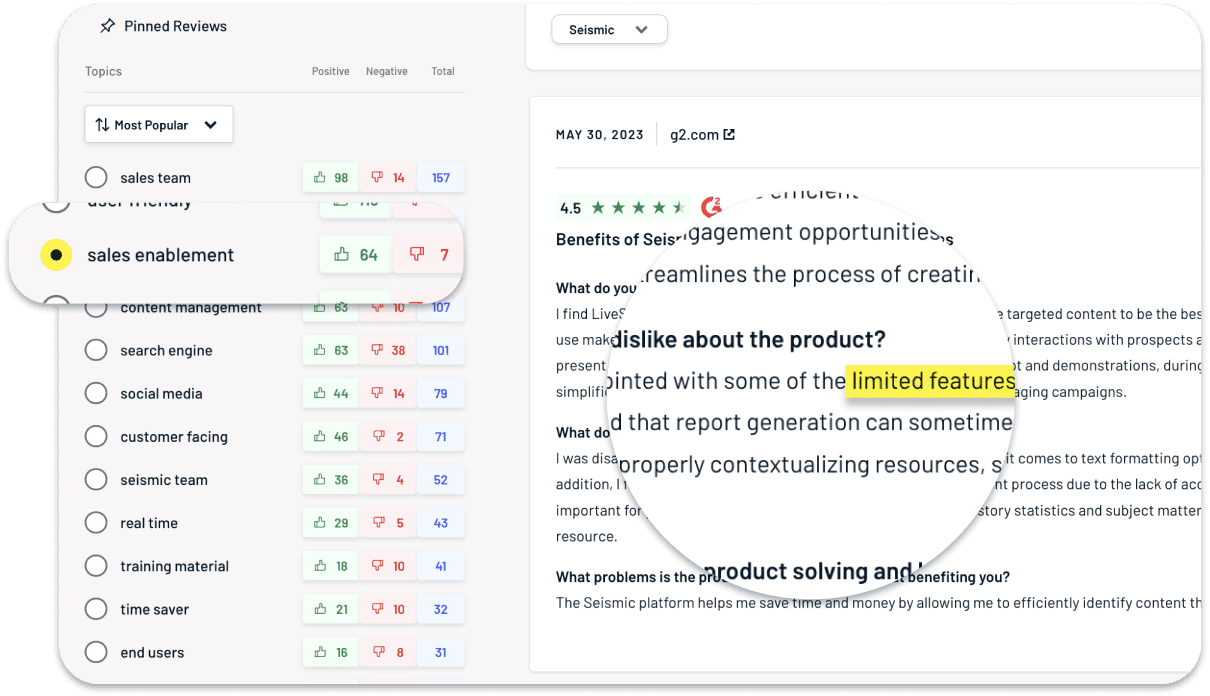This screenshot has width=1210, height=696.
Task: Click total 79 for social media
Action: pos(441,394)
